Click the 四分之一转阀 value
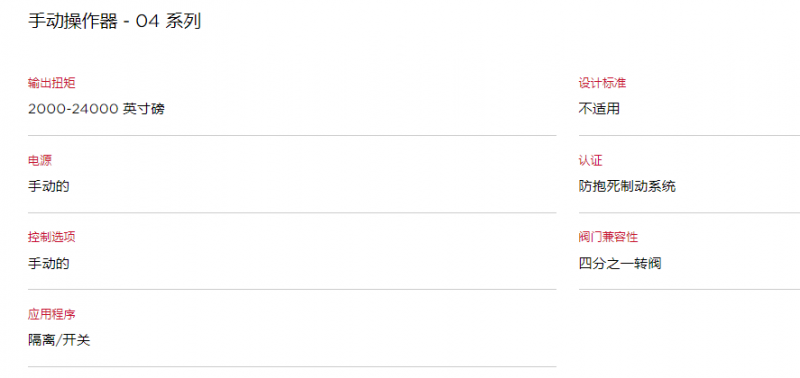Image resolution: width=800 pixels, height=378 pixels. [620, 264]
